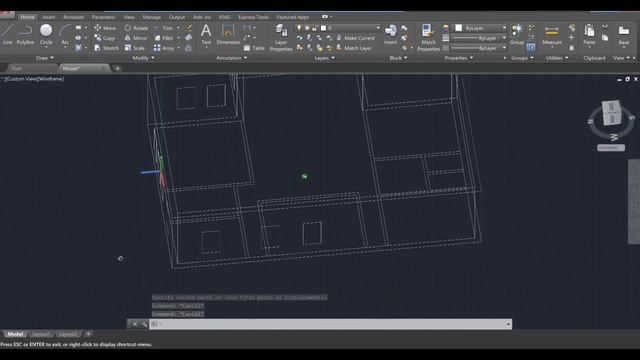The image size is (640, 360).
Task: Expand the Groups panel dropdown
Action: tap(522, 58)
